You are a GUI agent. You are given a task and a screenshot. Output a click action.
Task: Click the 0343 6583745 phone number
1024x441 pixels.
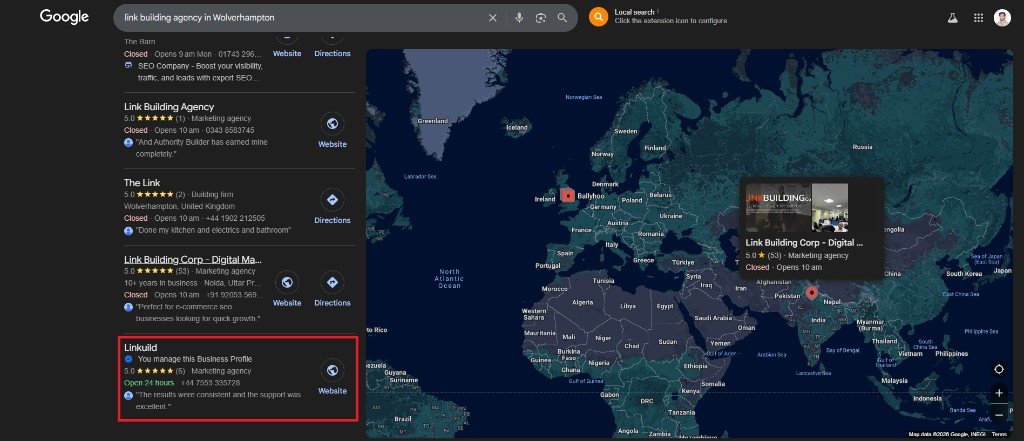(x=227, y=130)
